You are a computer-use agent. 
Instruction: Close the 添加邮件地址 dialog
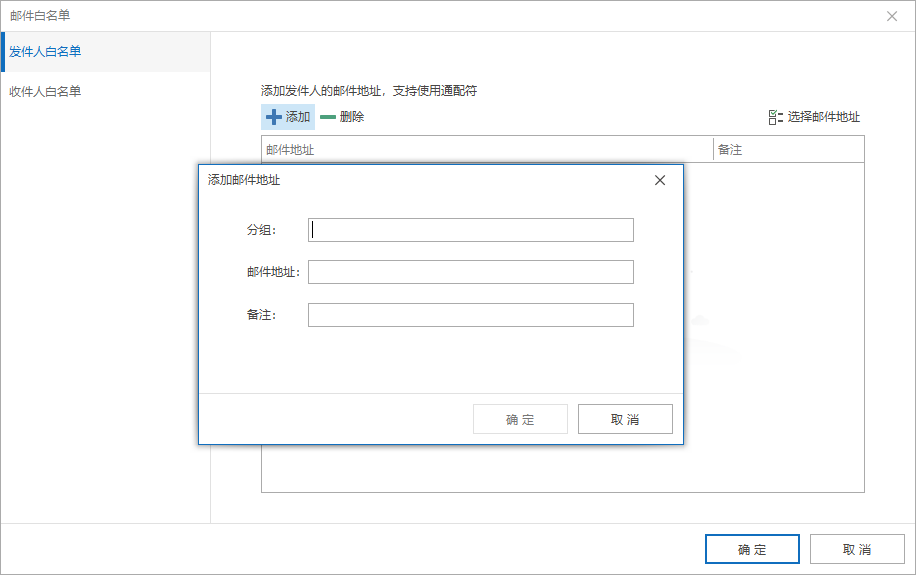[x=660, y=180]
